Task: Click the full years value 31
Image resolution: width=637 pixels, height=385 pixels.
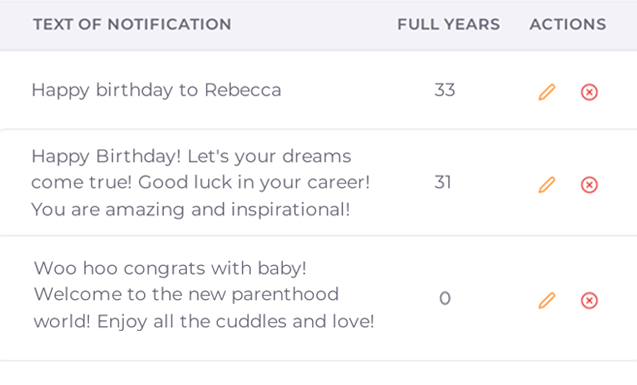Action: pos(443,182)
